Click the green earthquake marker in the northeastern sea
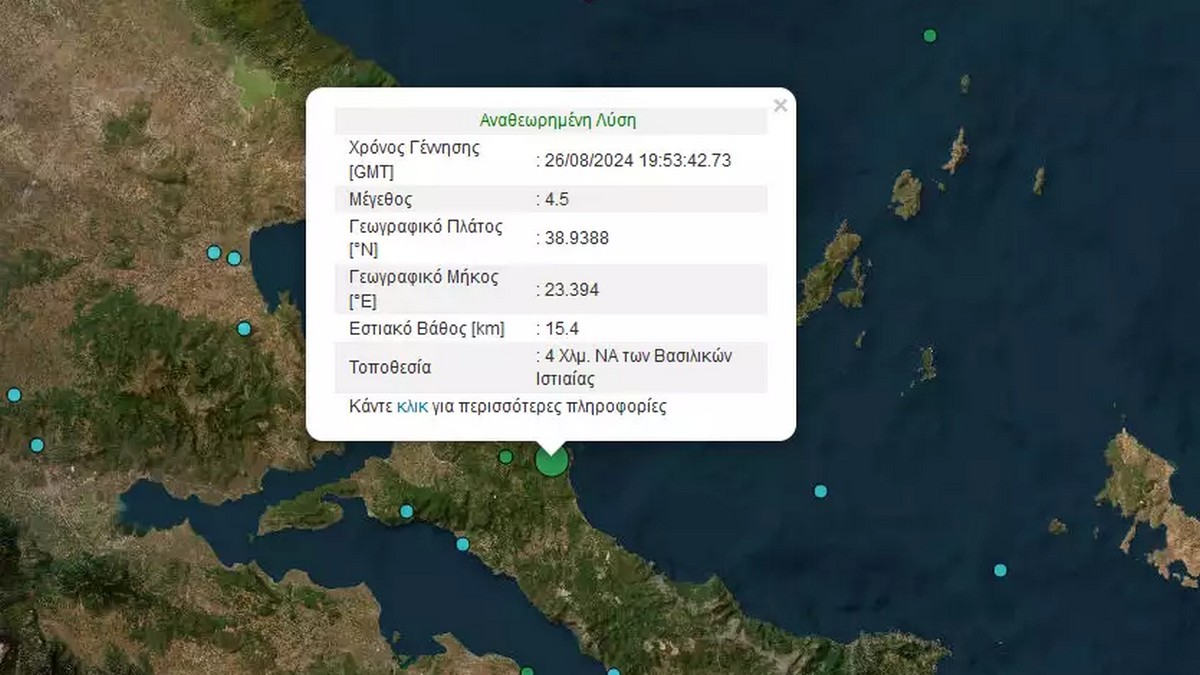 coord(930,36)
